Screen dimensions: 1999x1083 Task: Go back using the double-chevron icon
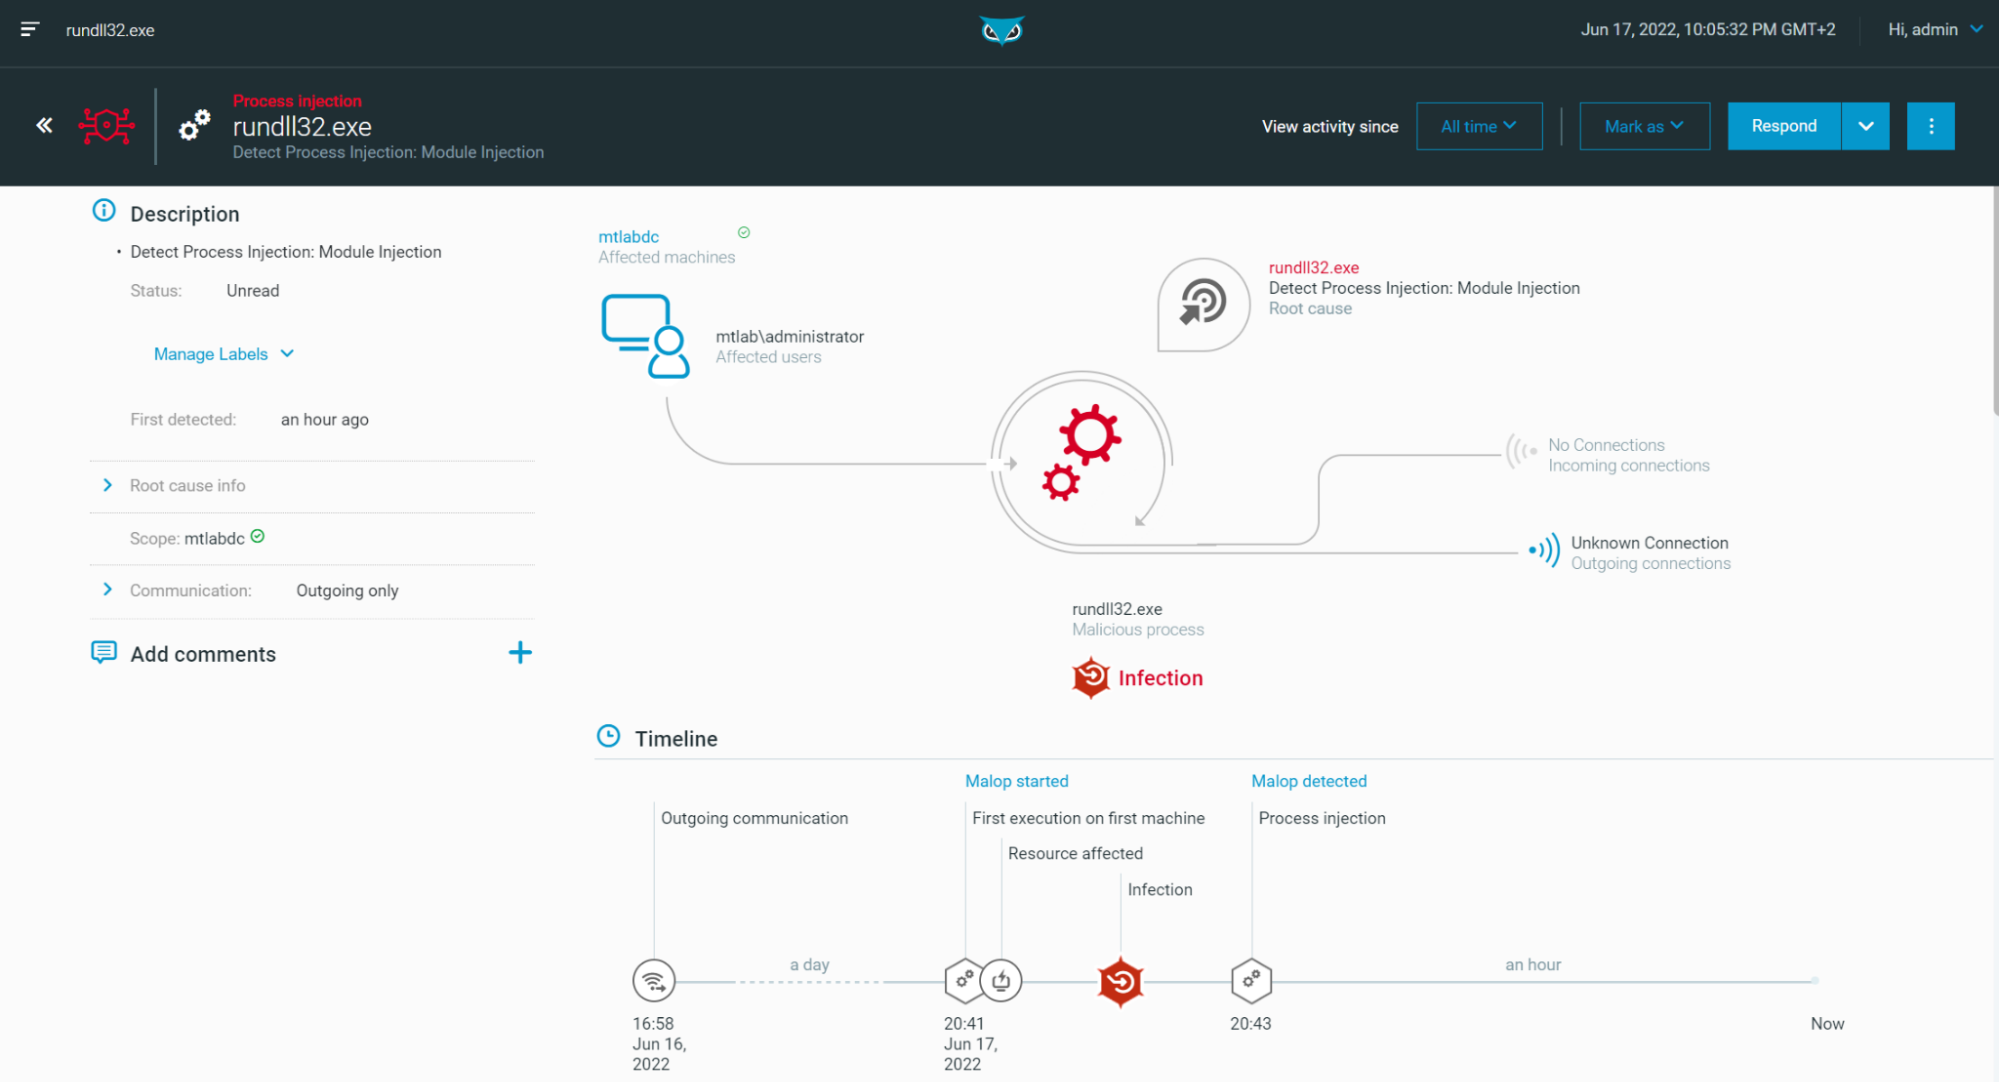pyautogui.click(x=44, y=125)
